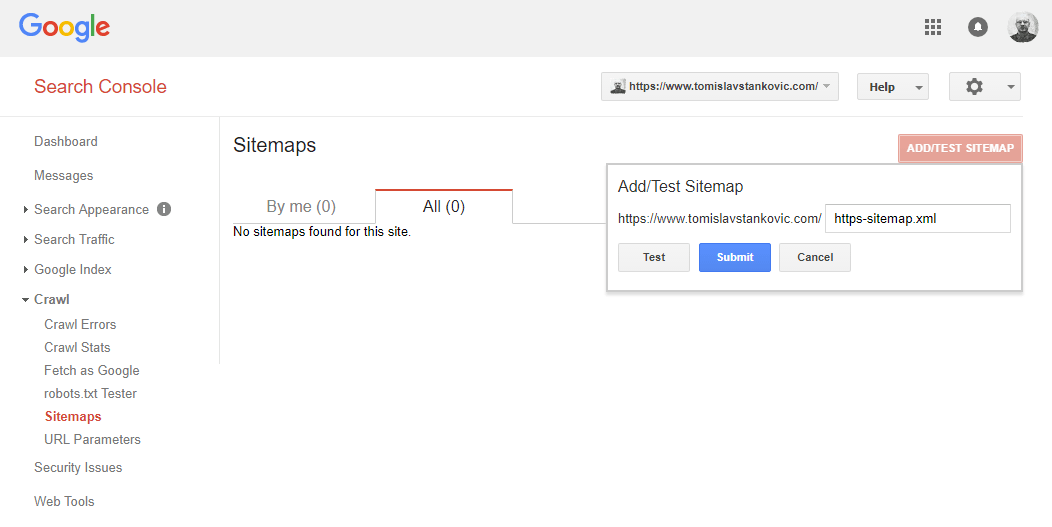Open the Google apps grid icon
The width and height of the screenshot is (1052, 527).
pyautogui.click(x=933, y=28)
